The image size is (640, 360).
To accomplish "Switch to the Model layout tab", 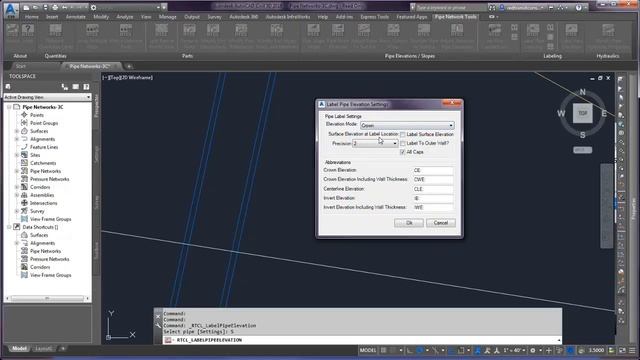I will tap(19, 349).
